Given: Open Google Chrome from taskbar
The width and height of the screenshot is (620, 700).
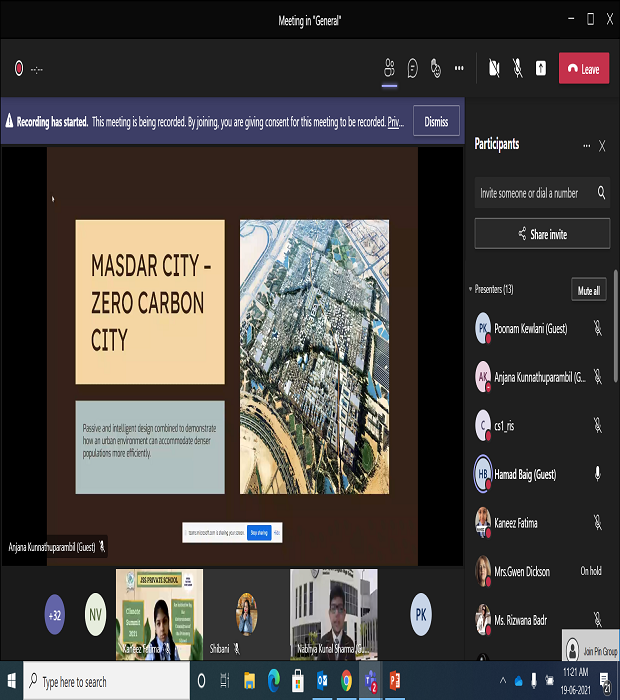Looking at the screenshot, I should 346,681.
